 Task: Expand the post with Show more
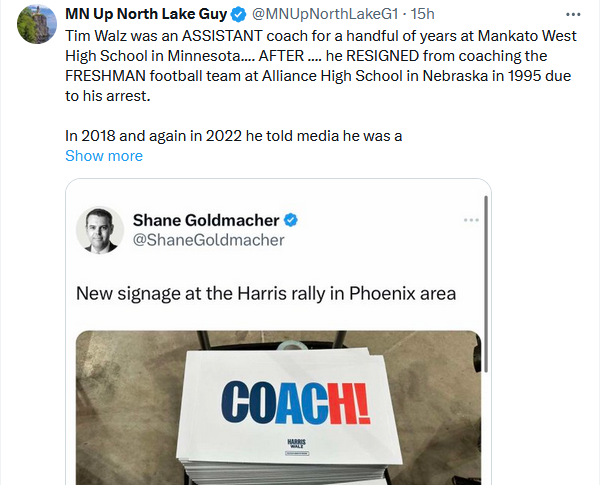(104, 156)
